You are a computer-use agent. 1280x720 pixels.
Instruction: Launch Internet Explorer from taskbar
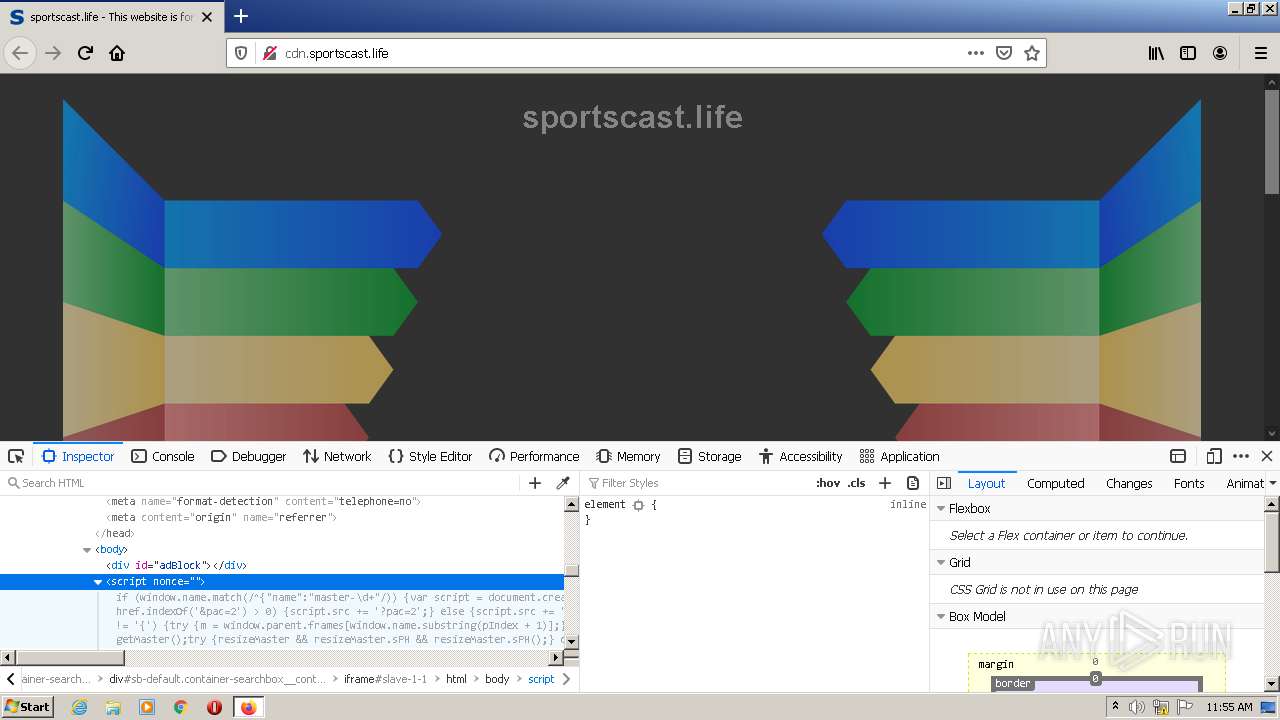click(x=79, y=707)
